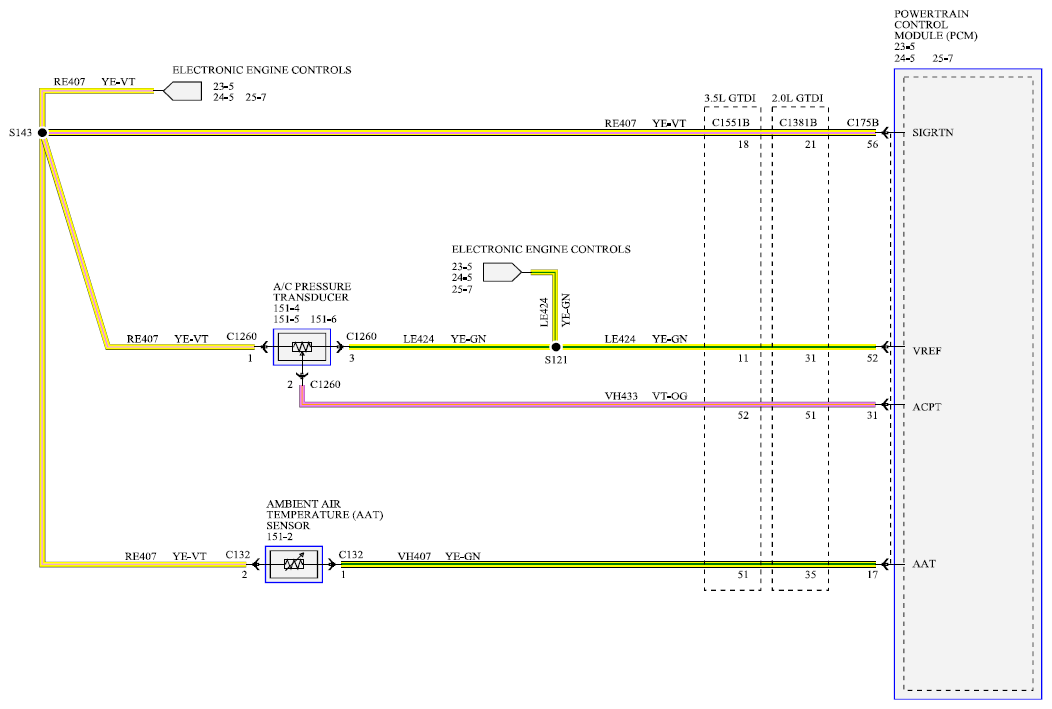Click pin number 18 under C1551B
The height and width of the screenshot is (709, 1052).
tap(743, 144)
